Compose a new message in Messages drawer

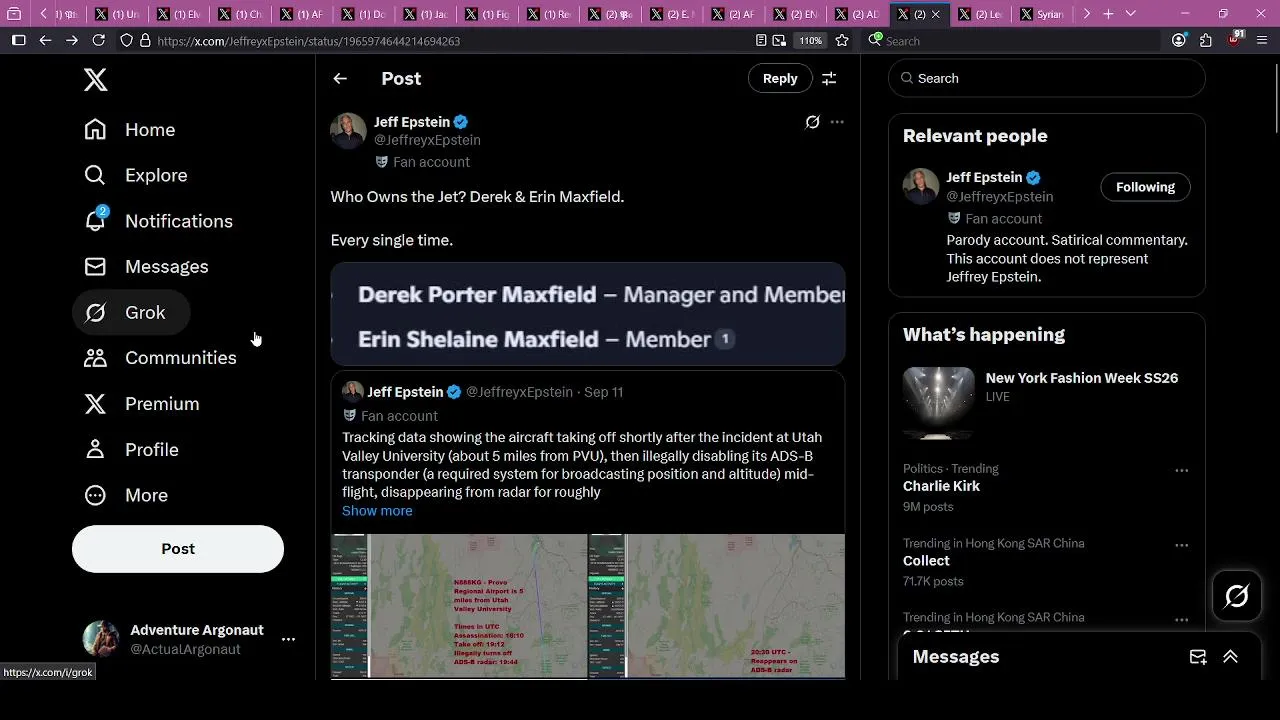1197,657
